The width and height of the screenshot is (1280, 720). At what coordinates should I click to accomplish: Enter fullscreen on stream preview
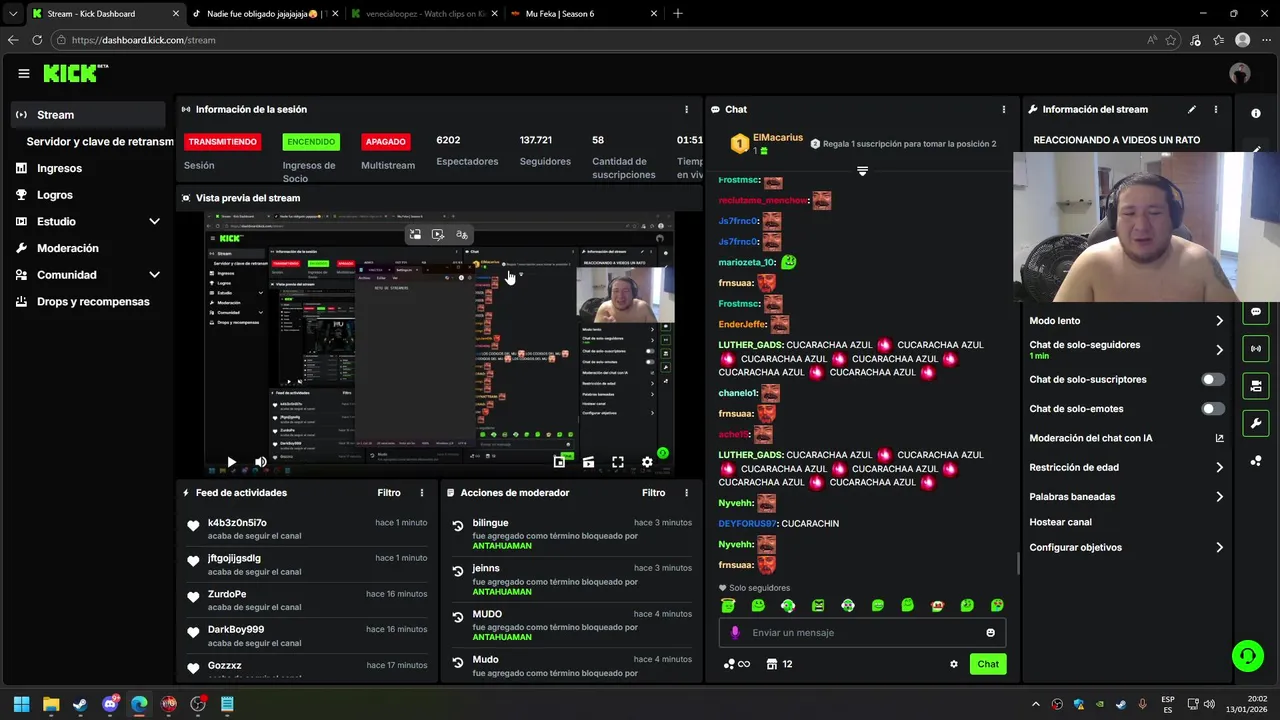click(618, 462)
